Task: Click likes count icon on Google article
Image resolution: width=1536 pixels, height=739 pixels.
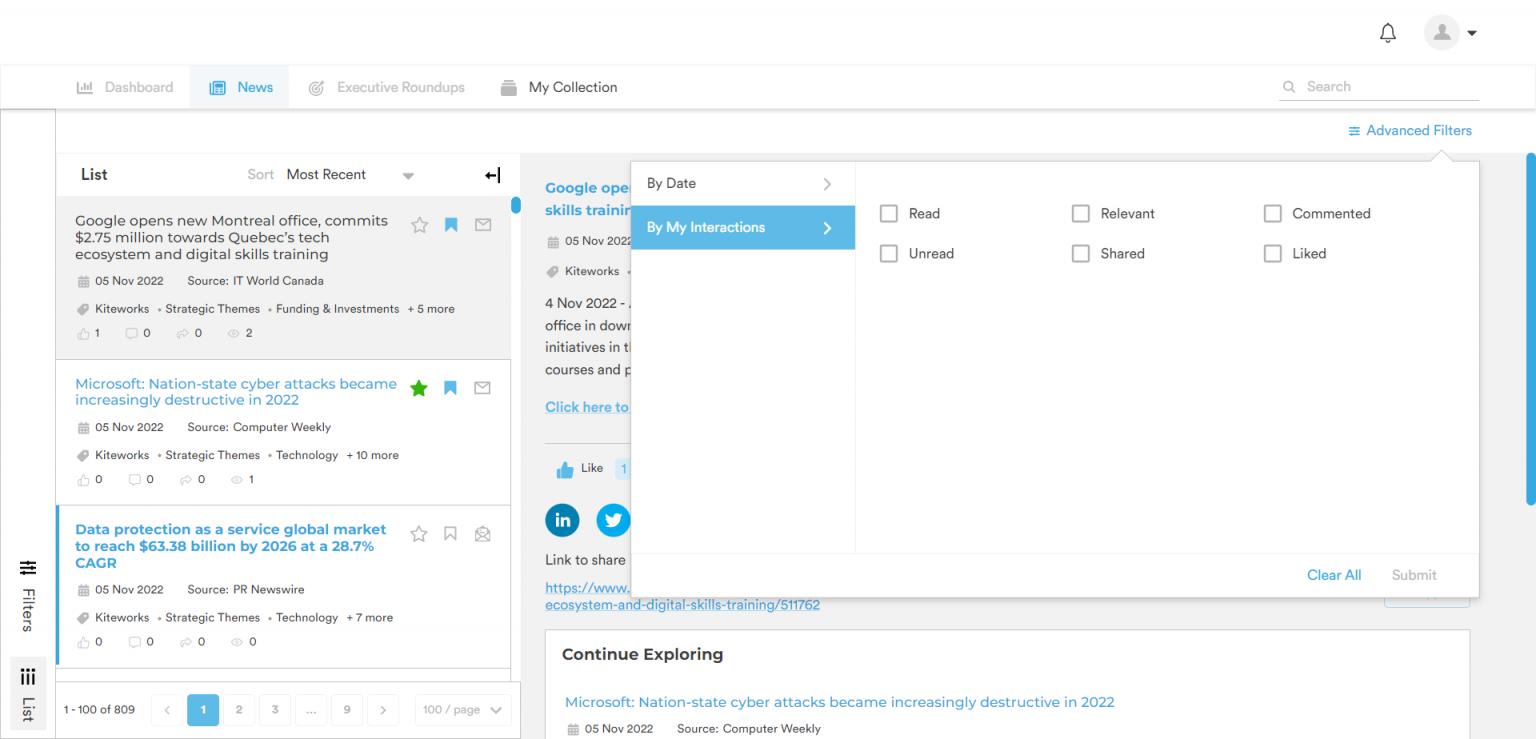Action: click(x=83, y=333)
